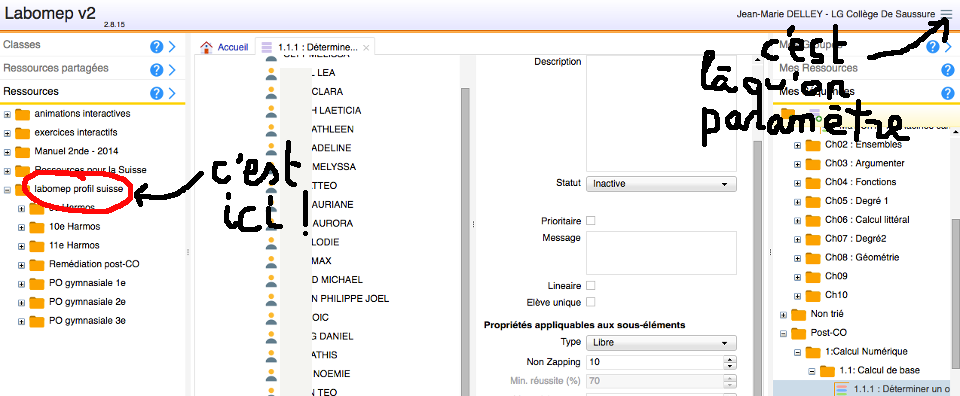Close the 1.1.1 Déterminer tab

click(366, 48)
